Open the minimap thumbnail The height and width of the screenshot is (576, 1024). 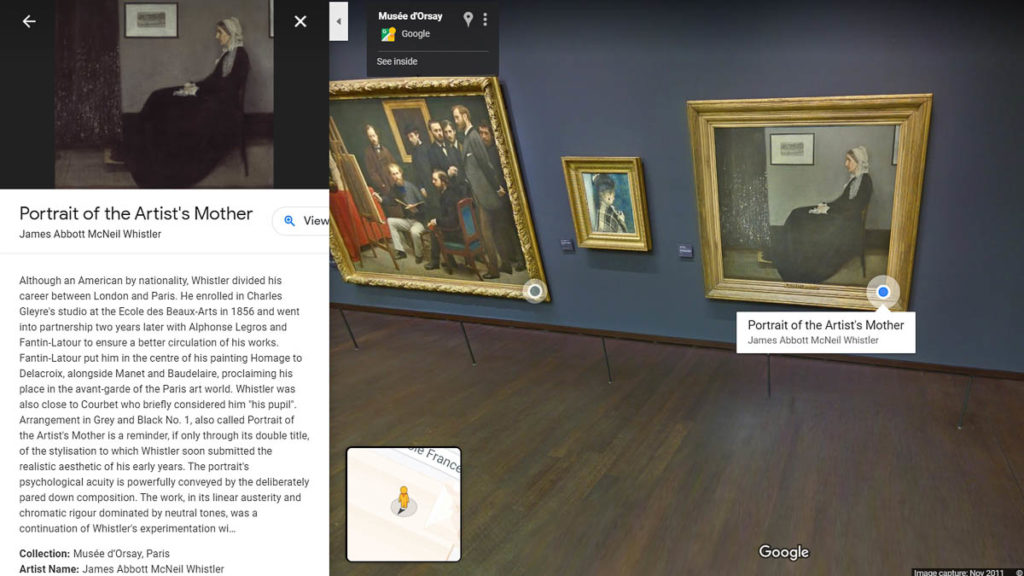point(404,504)
